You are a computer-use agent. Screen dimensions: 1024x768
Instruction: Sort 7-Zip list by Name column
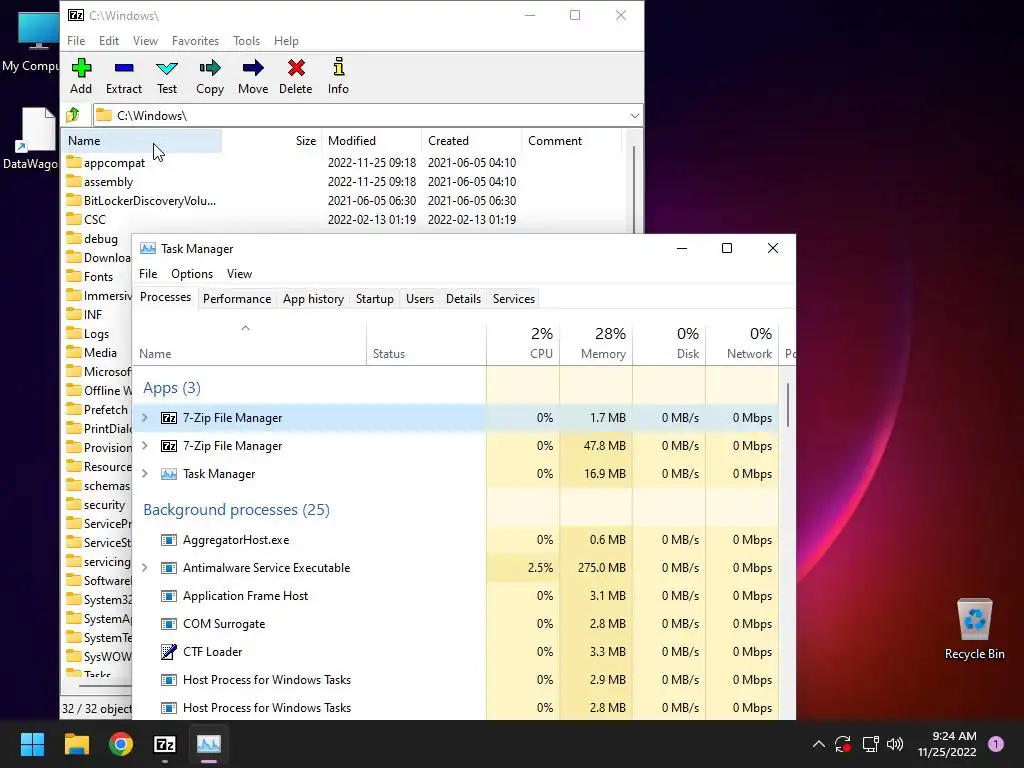point(142,140)
